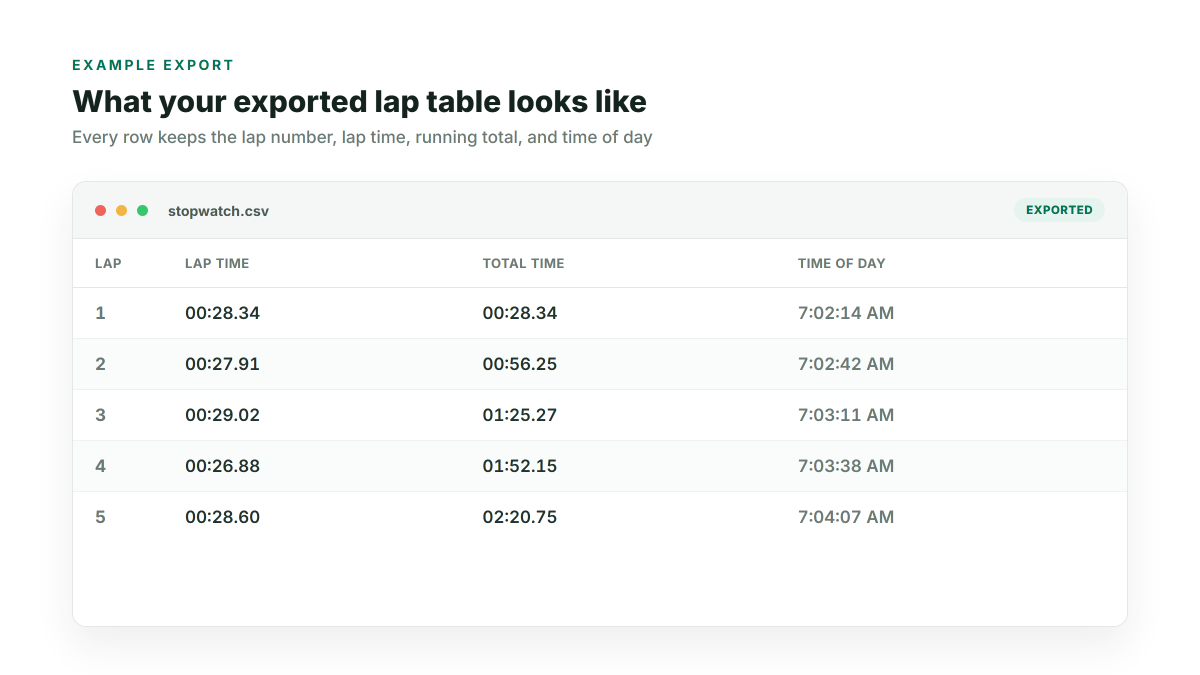Click lap time 00:27.91

(x=222, y=364)
